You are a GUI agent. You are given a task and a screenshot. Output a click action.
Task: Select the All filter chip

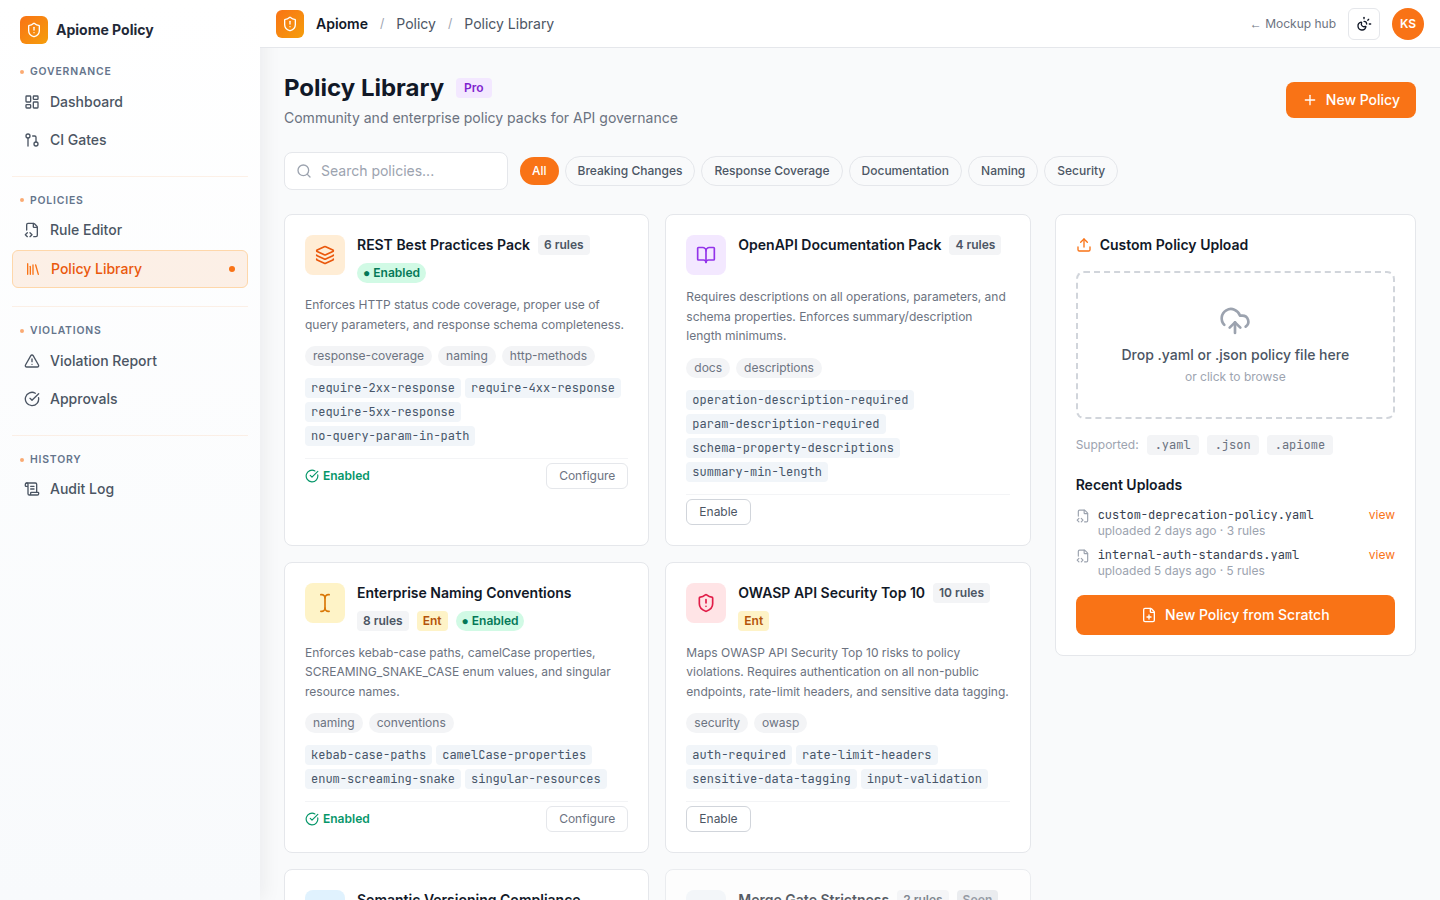539,171
